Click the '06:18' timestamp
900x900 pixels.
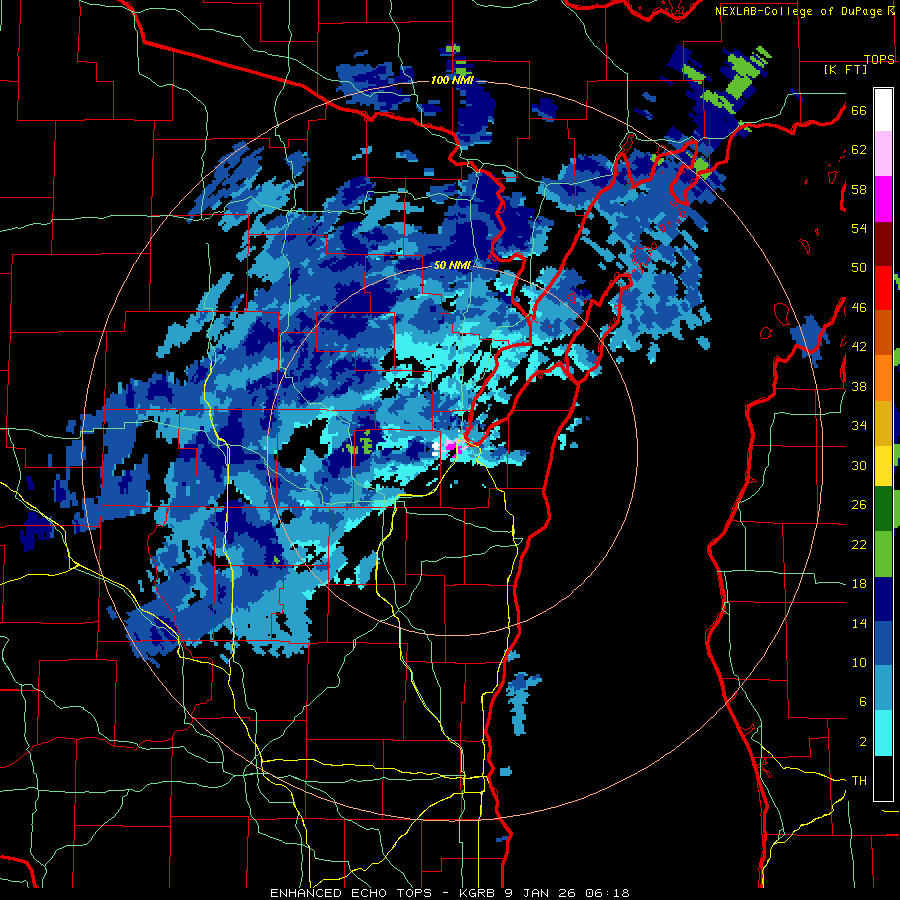(607, 893)
